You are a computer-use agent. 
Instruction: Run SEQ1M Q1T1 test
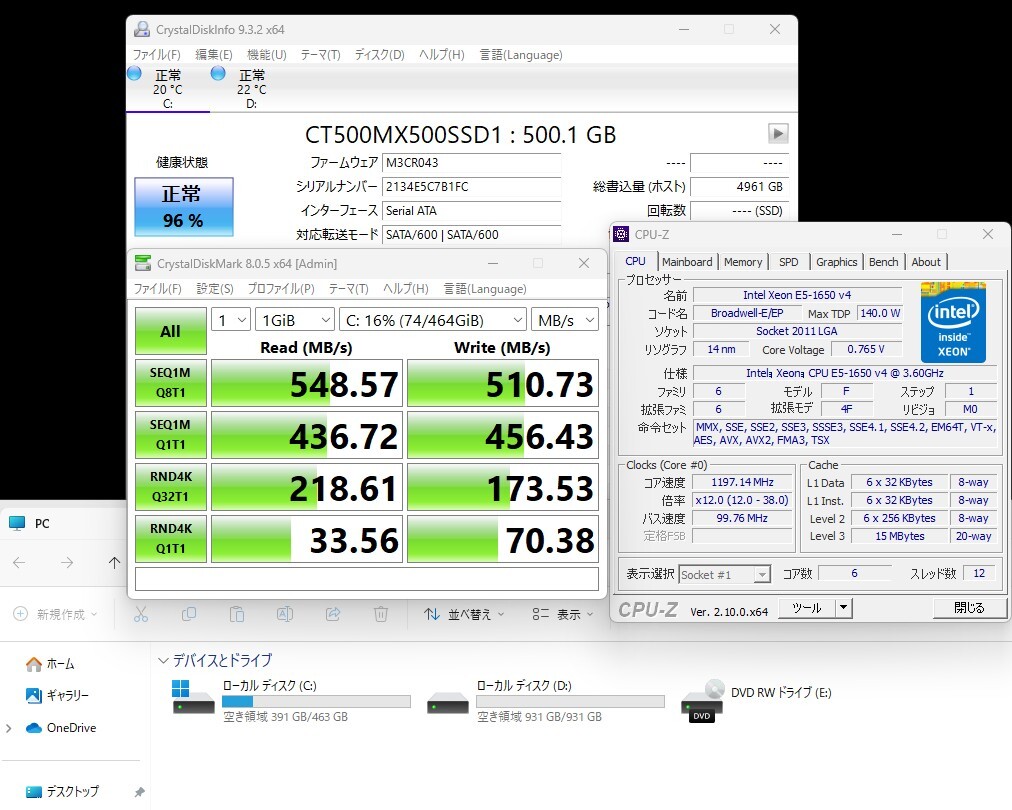point(170,435)
